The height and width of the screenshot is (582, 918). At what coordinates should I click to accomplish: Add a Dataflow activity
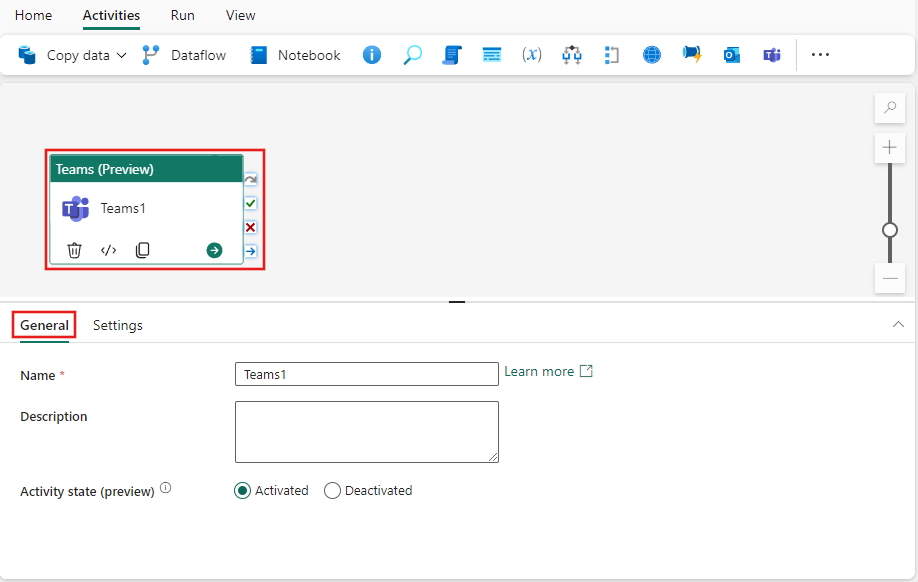coord(184,55)
